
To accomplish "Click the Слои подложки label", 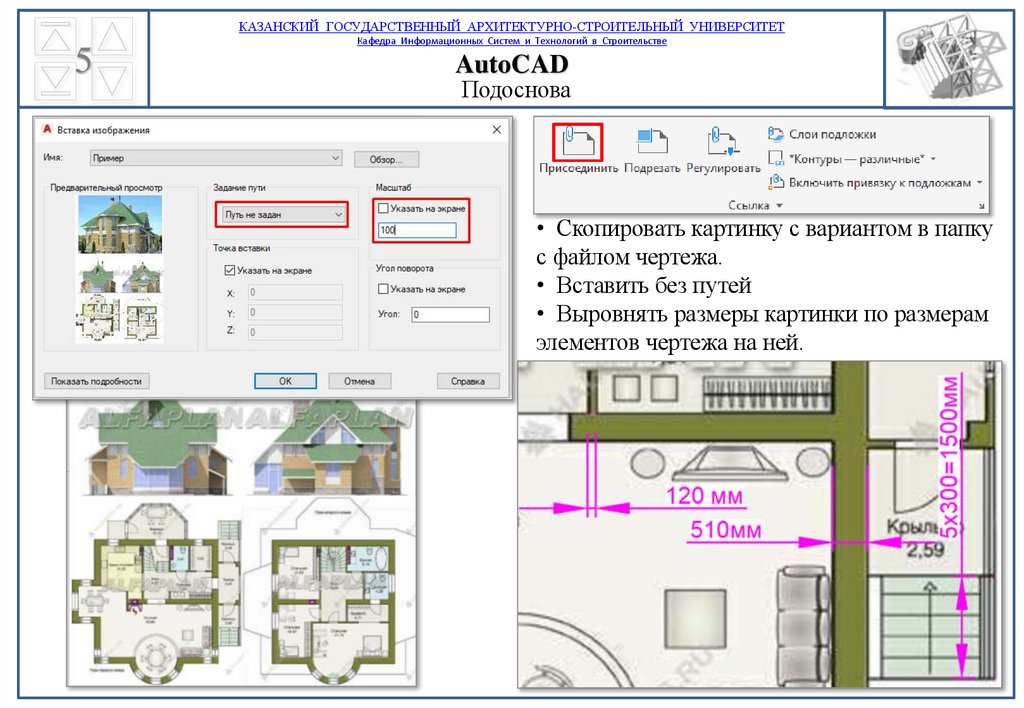I will point(833,134).
